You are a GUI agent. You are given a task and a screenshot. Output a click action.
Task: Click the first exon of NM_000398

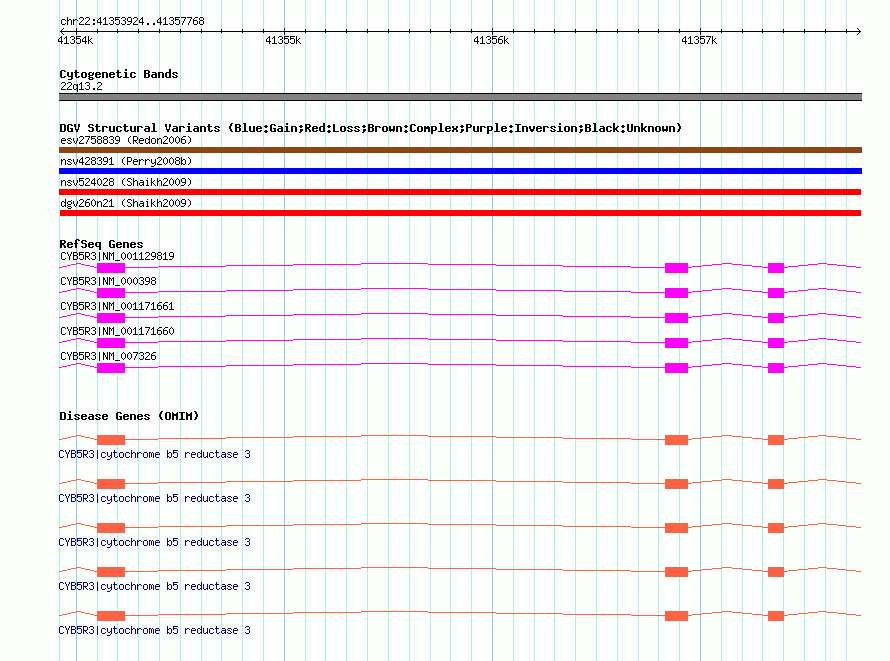point(111,293)
